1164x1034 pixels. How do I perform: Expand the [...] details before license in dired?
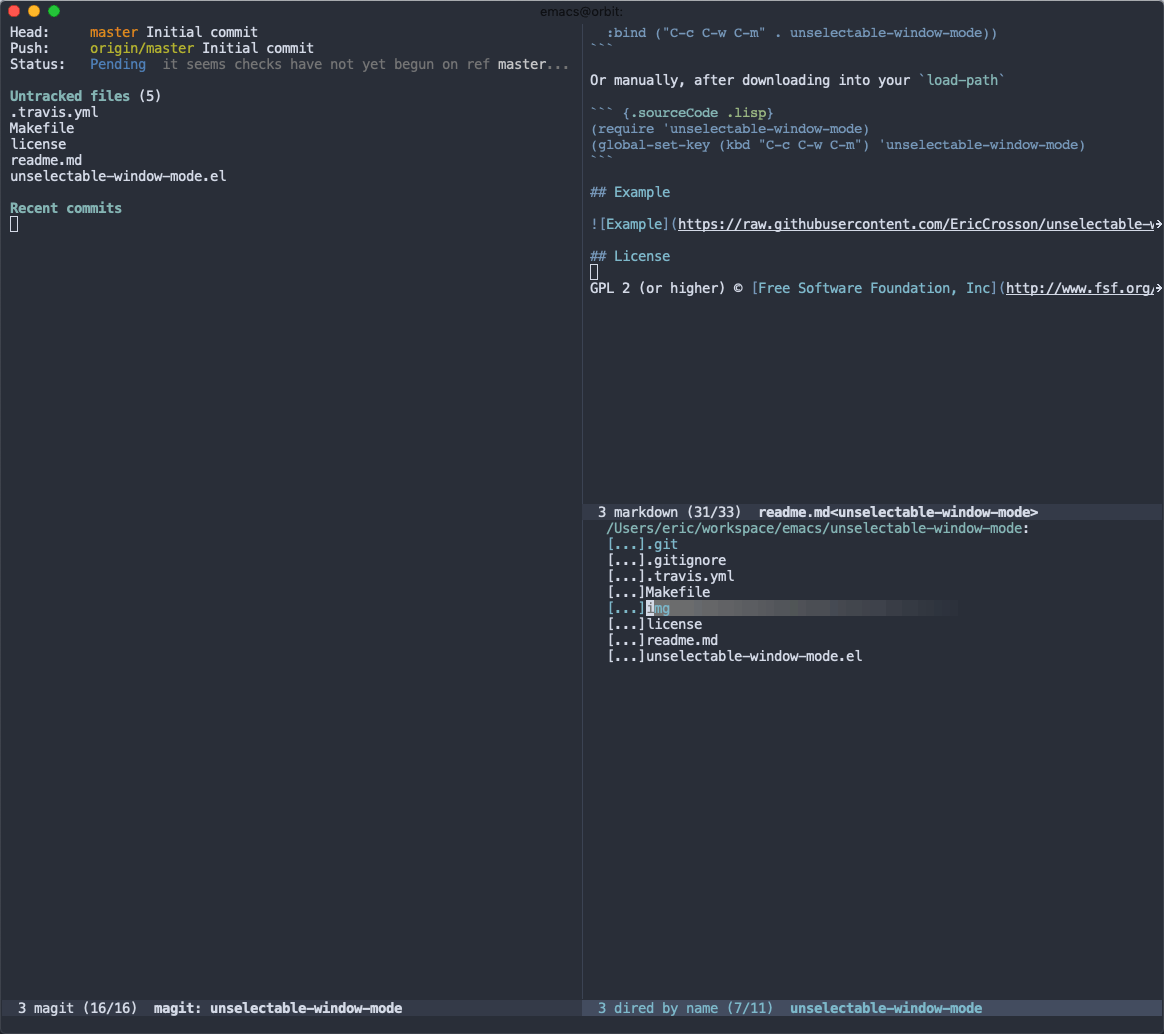point(626,624)
